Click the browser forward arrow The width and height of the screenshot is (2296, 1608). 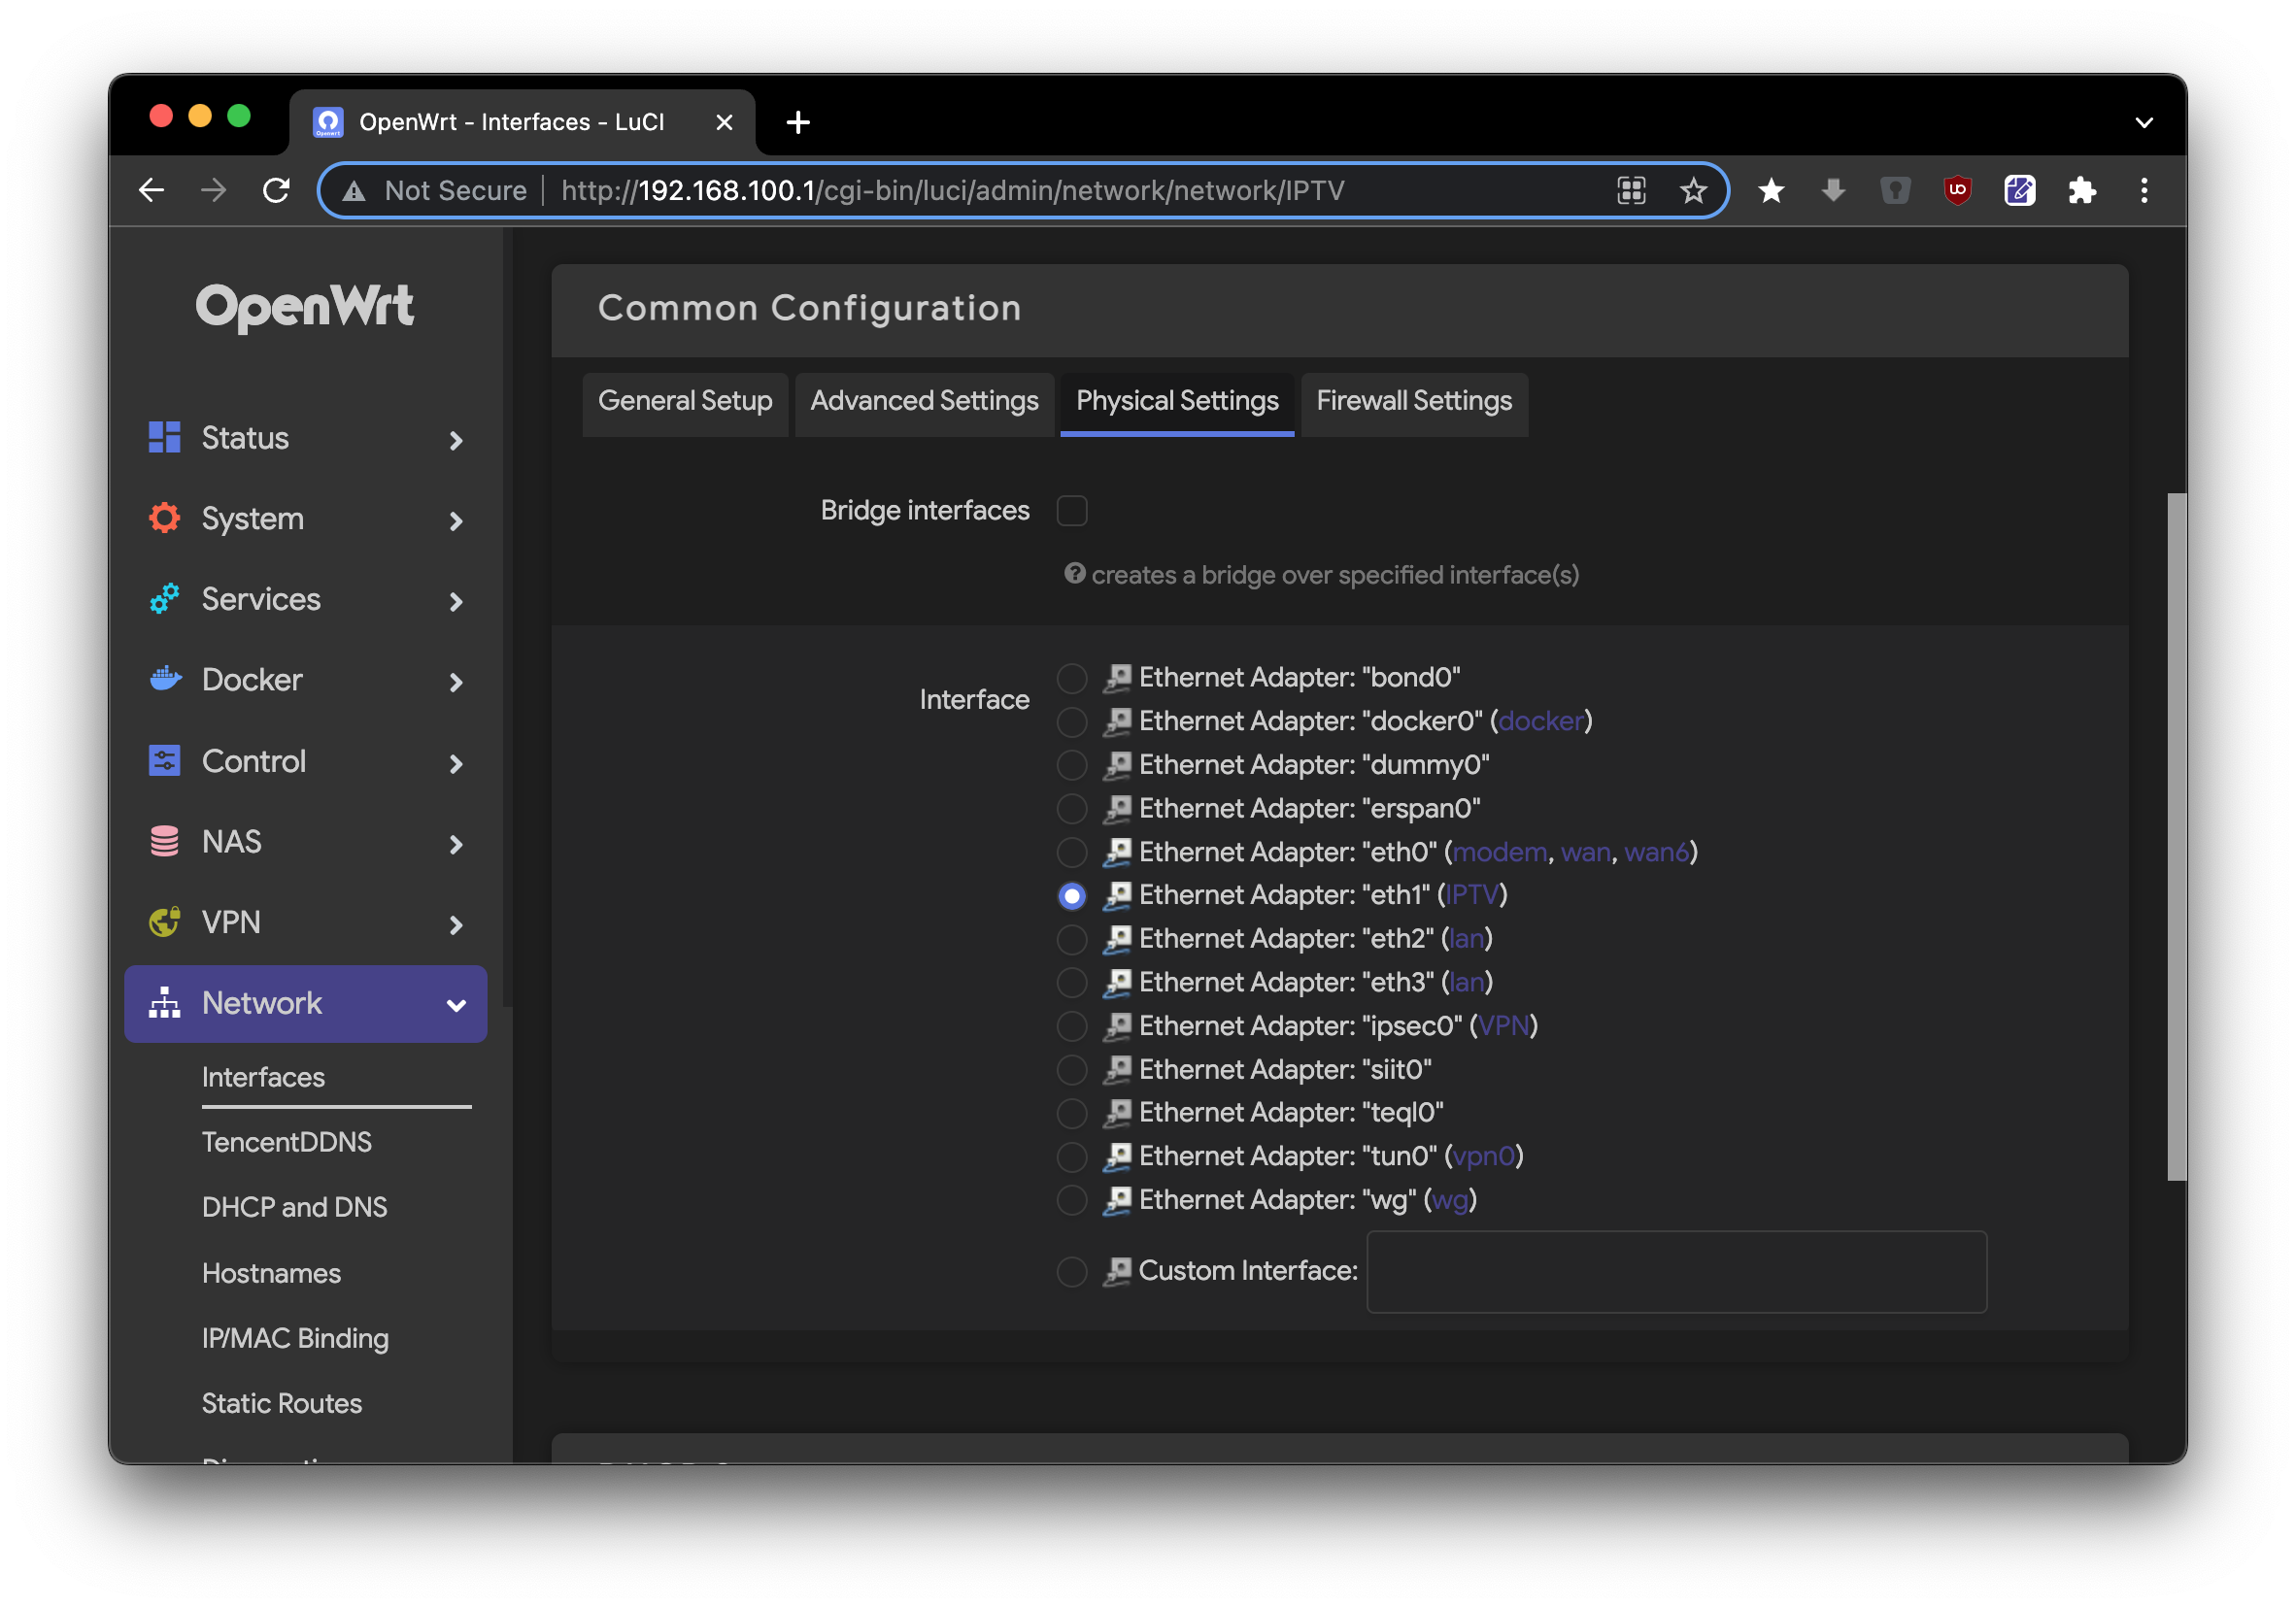213,190
